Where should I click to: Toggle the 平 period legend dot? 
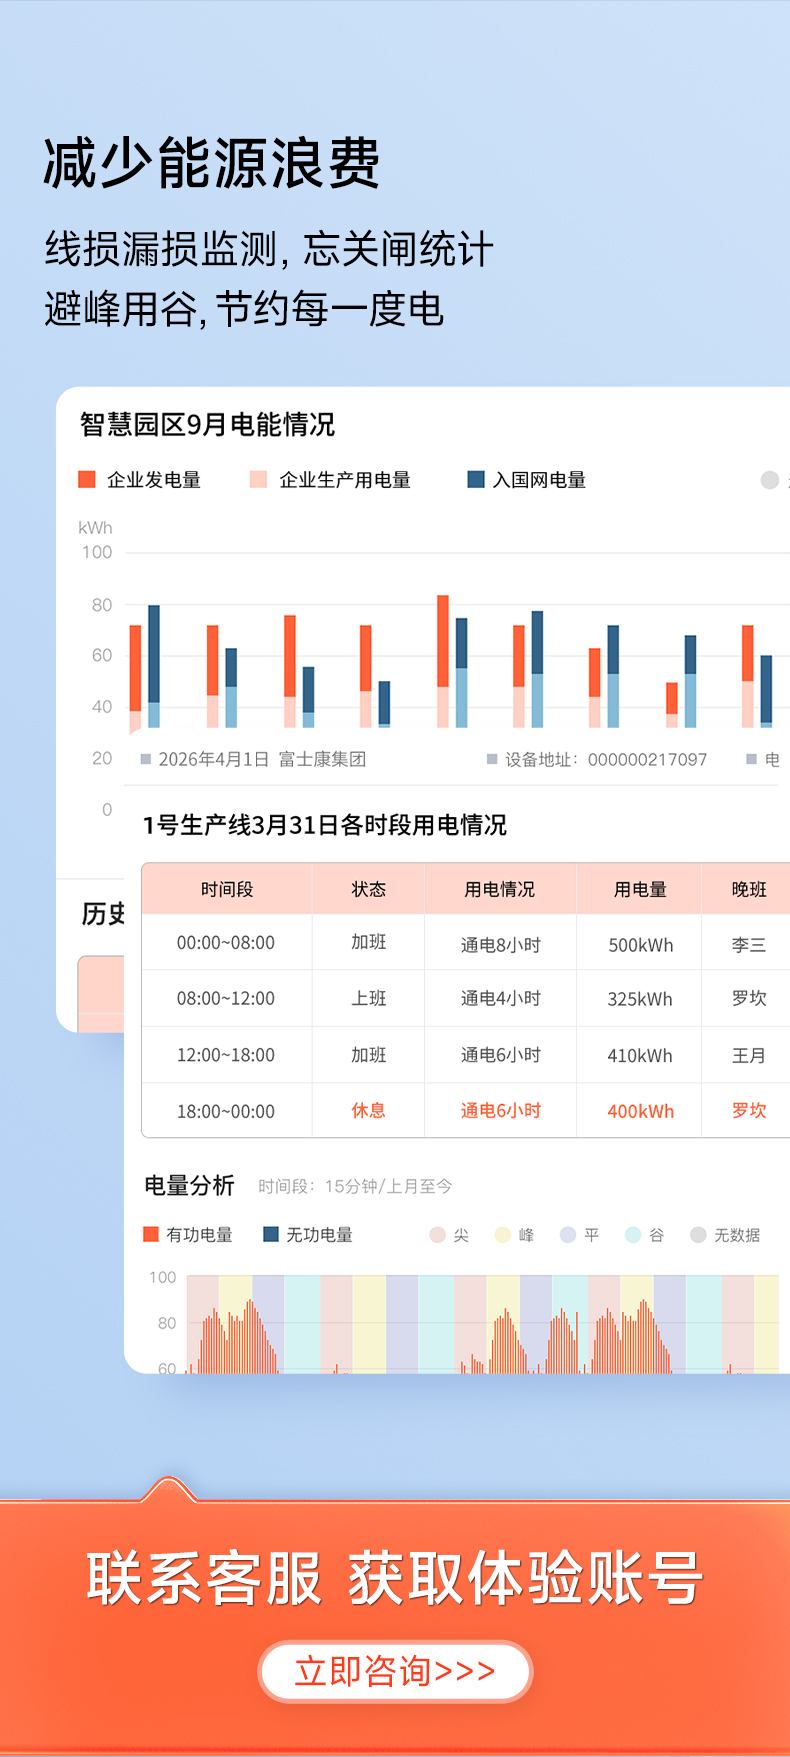click(568, 1235)
